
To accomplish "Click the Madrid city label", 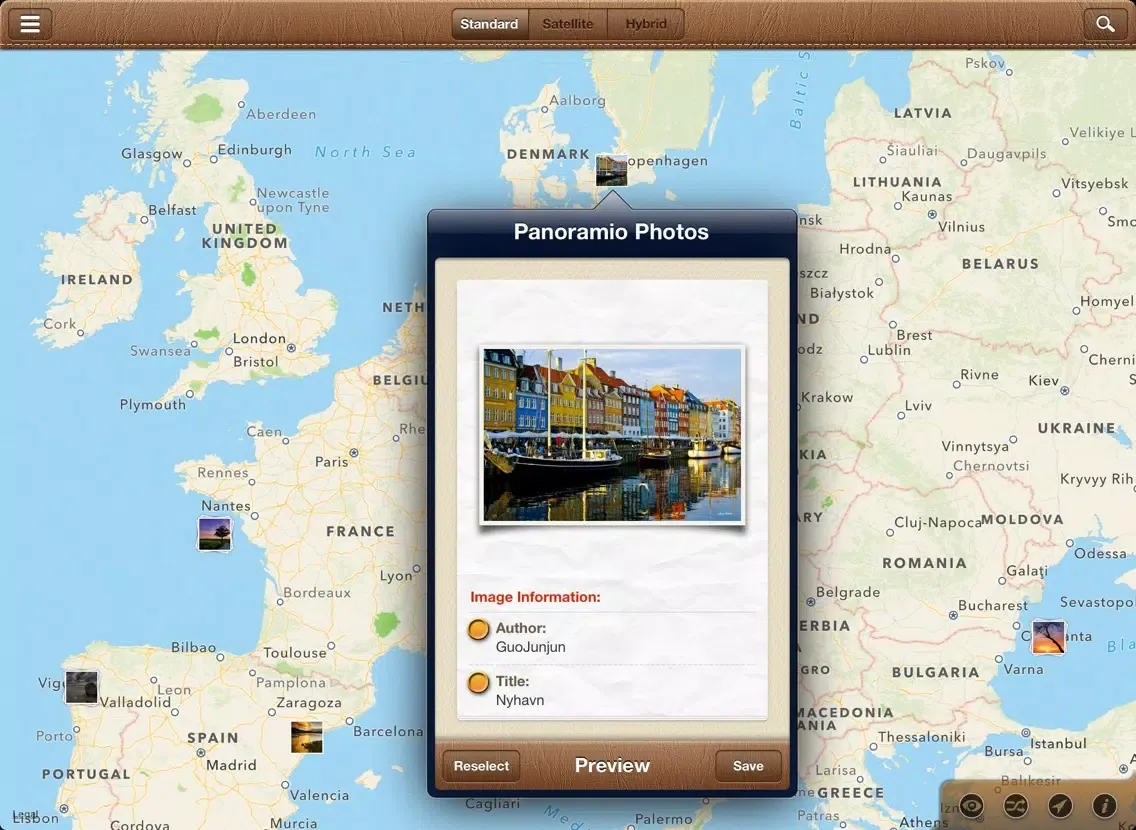I will [231, 765].
